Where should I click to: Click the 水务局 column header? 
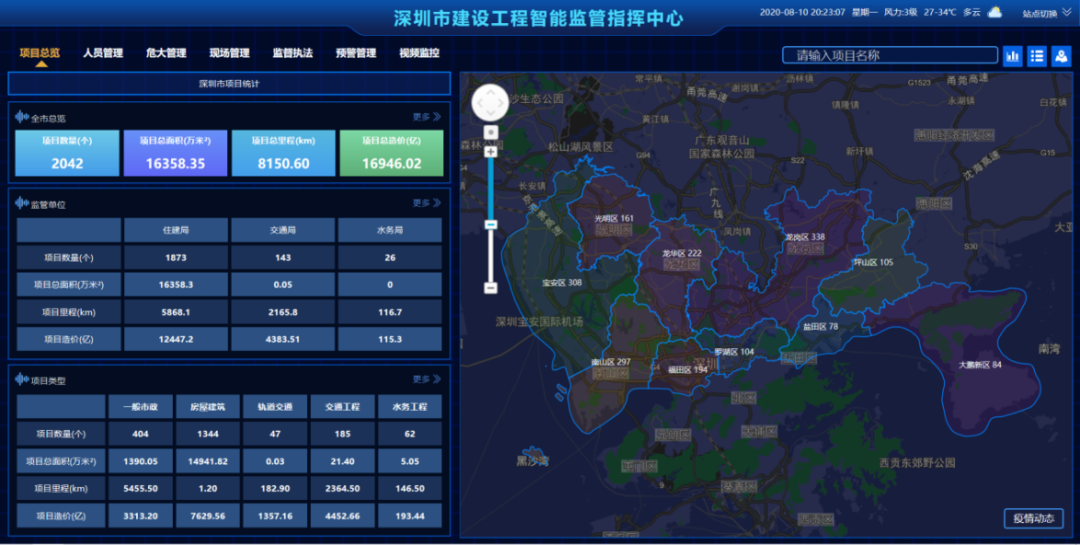coord(390,230)
